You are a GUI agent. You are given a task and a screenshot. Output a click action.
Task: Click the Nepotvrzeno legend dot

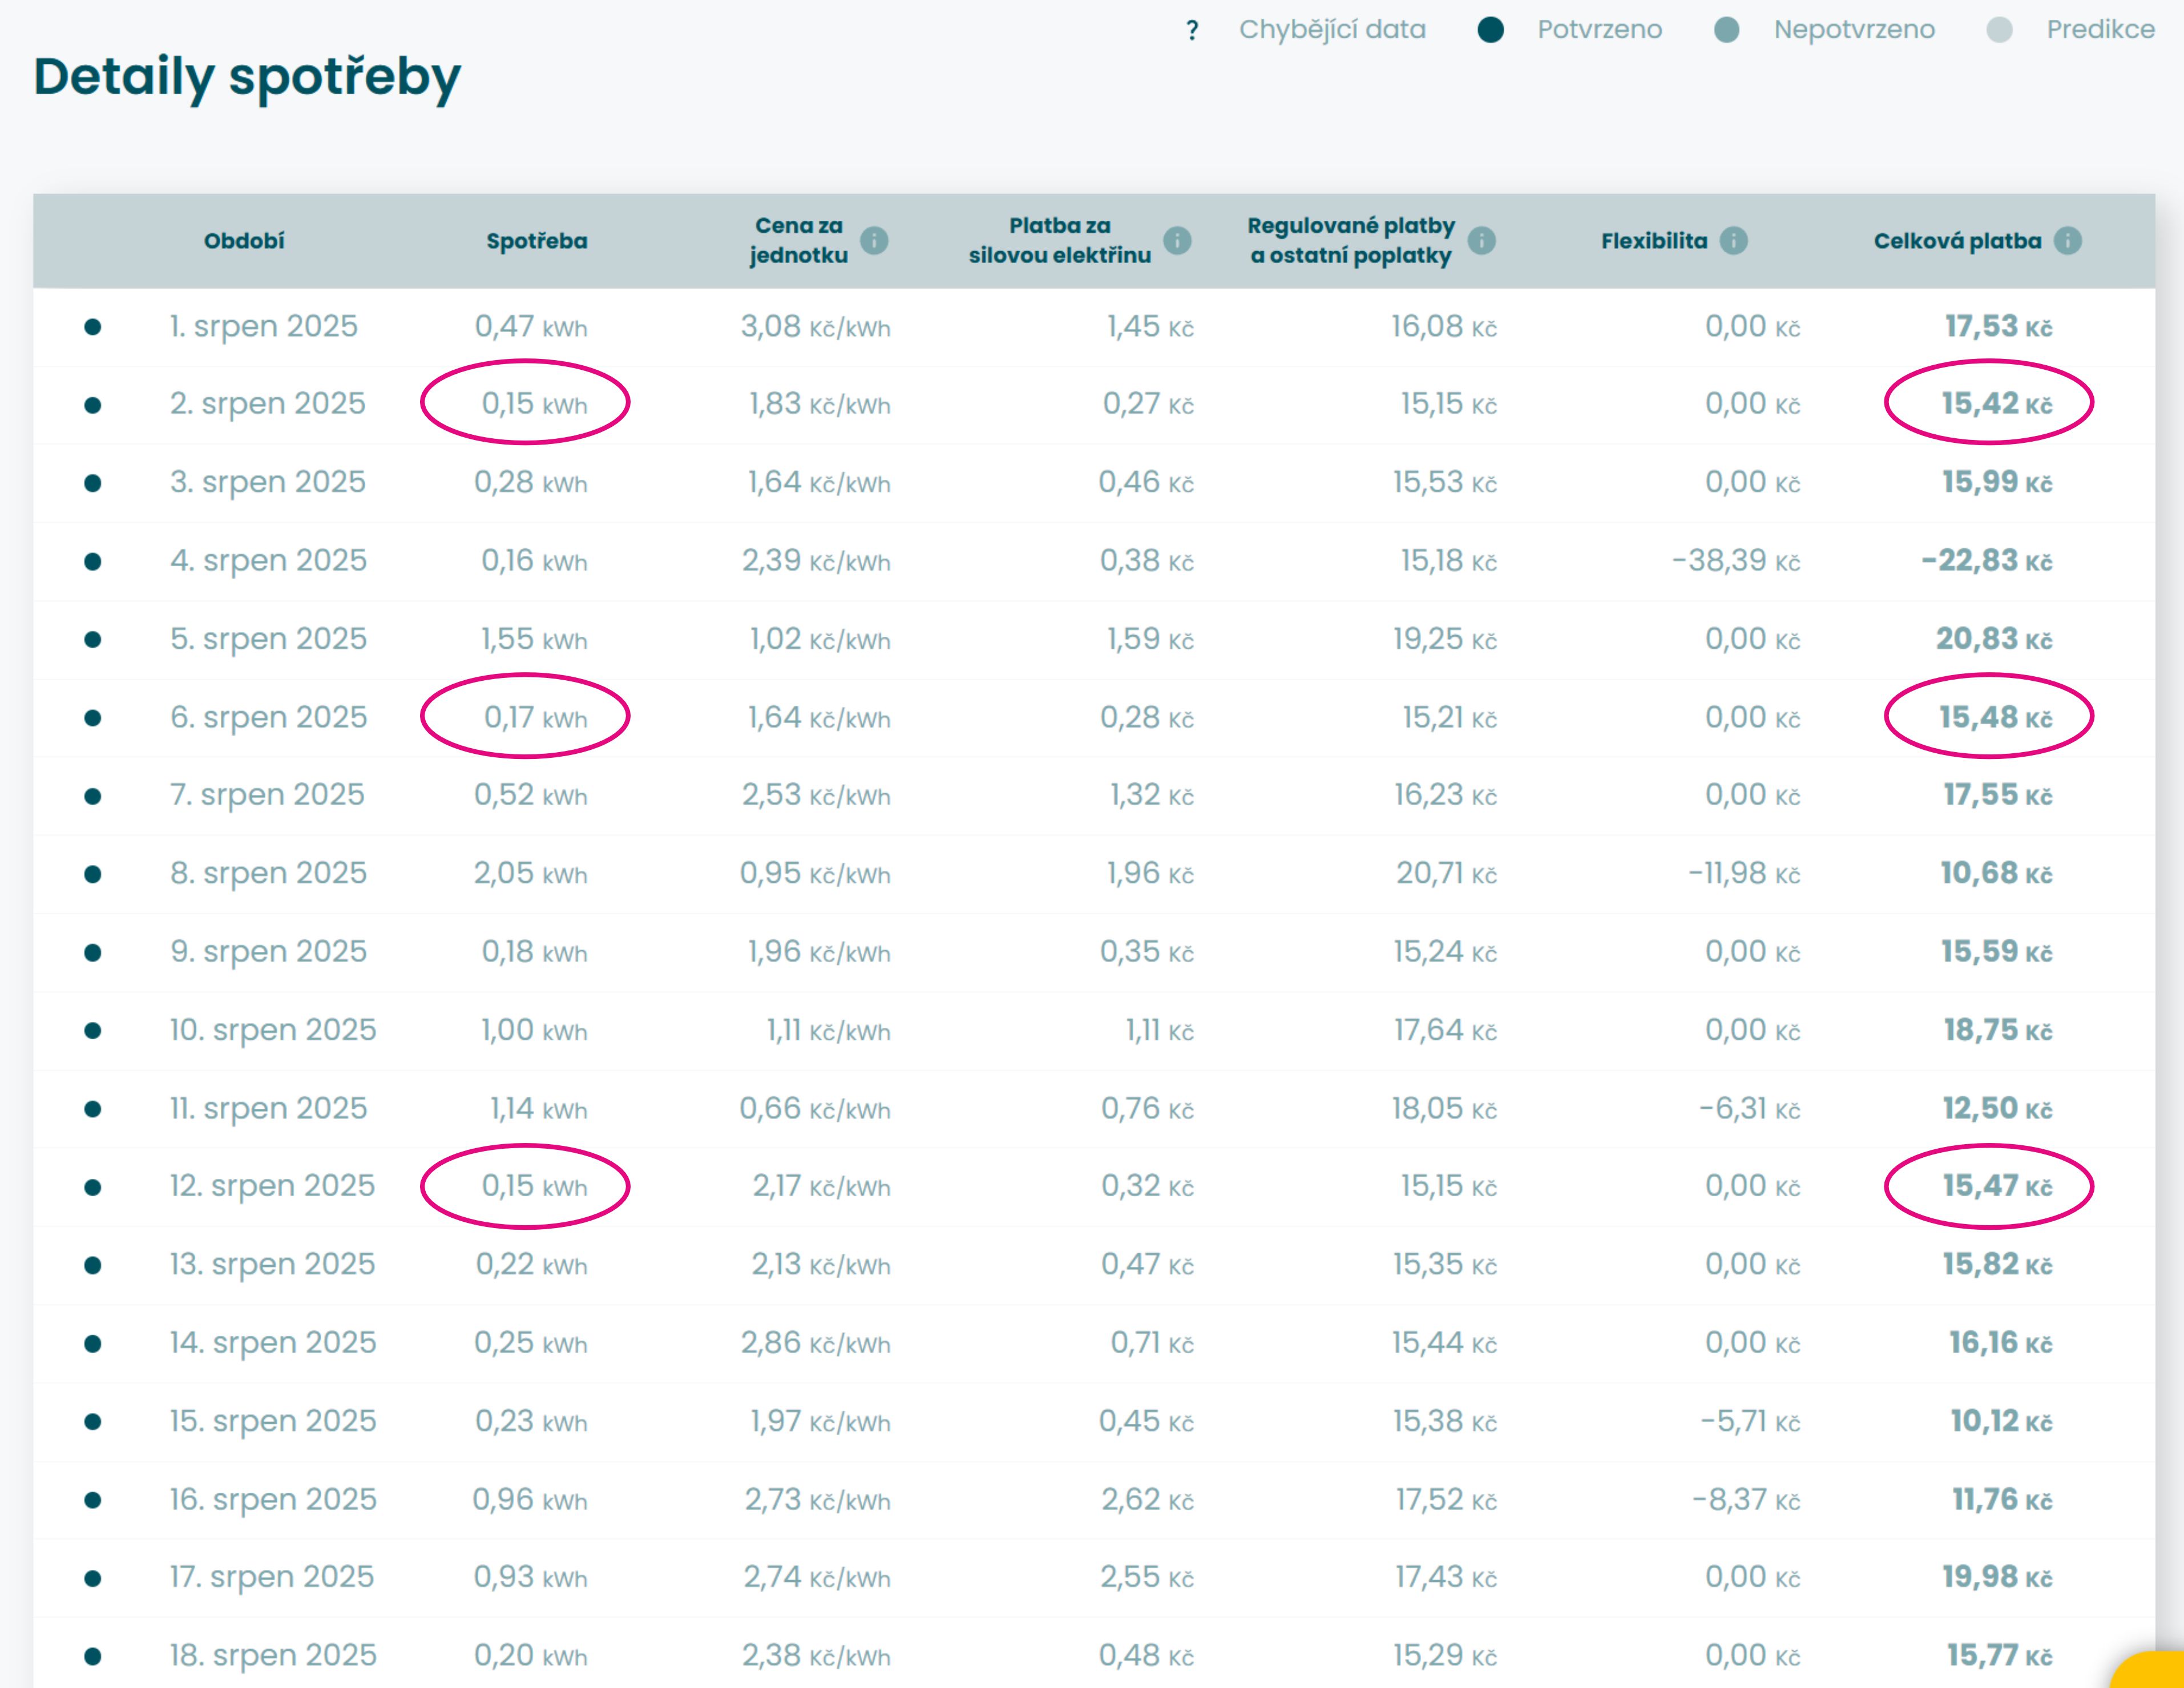click(x=1726, y=30)
